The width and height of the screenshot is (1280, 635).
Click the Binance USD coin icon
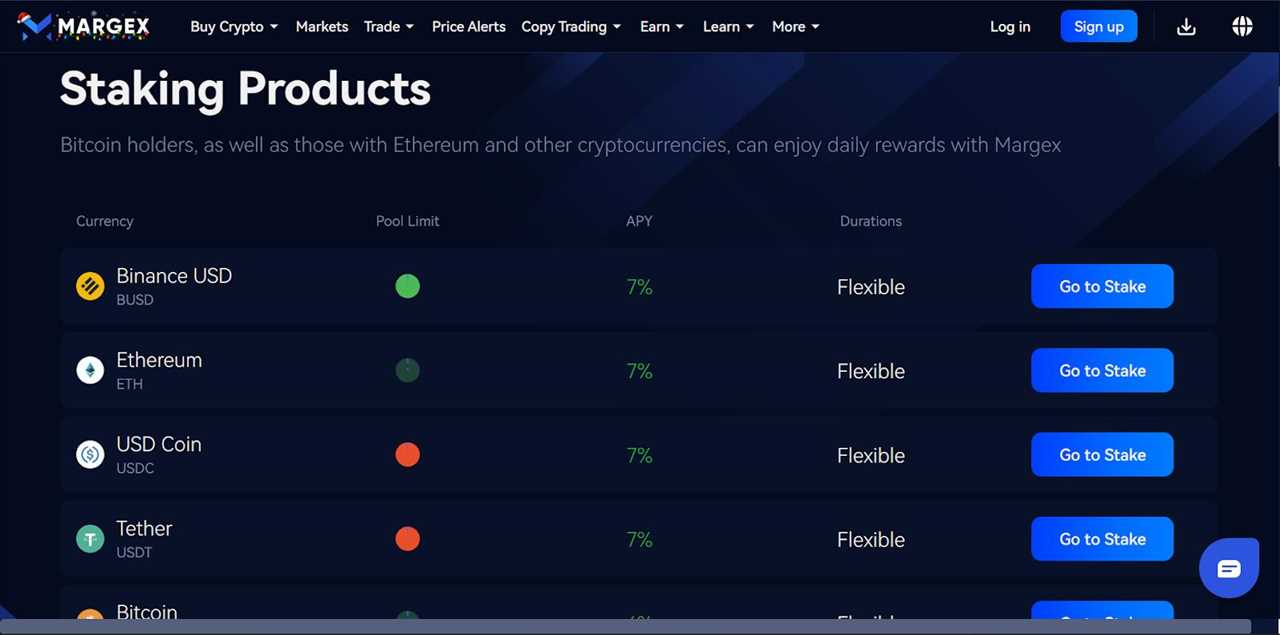click(90, 285)
